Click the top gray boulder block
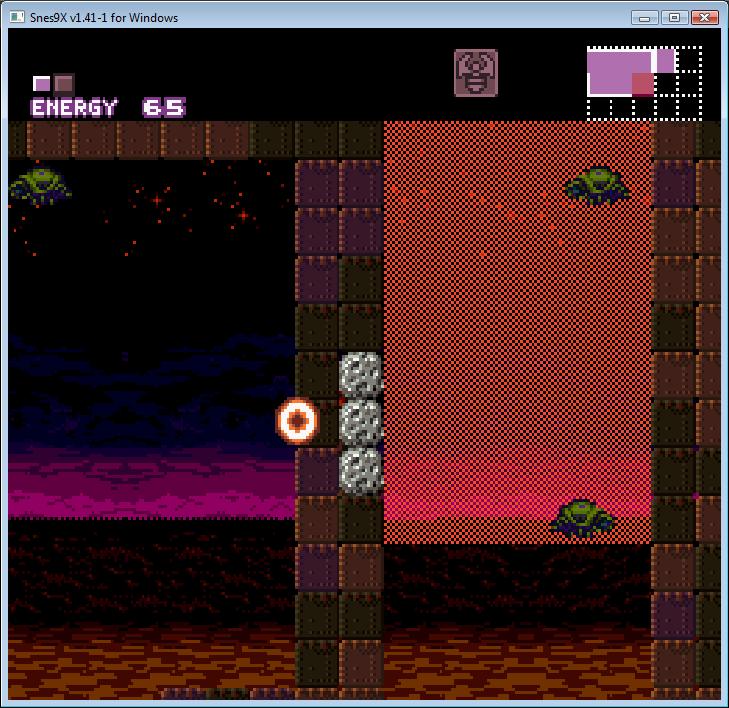The width and height of the screenshot is (729, 708). (x=361, y=375)
